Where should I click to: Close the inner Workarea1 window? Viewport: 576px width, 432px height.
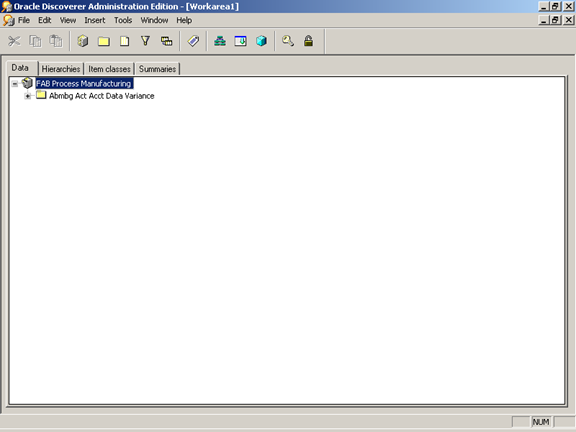coord(569,20)
